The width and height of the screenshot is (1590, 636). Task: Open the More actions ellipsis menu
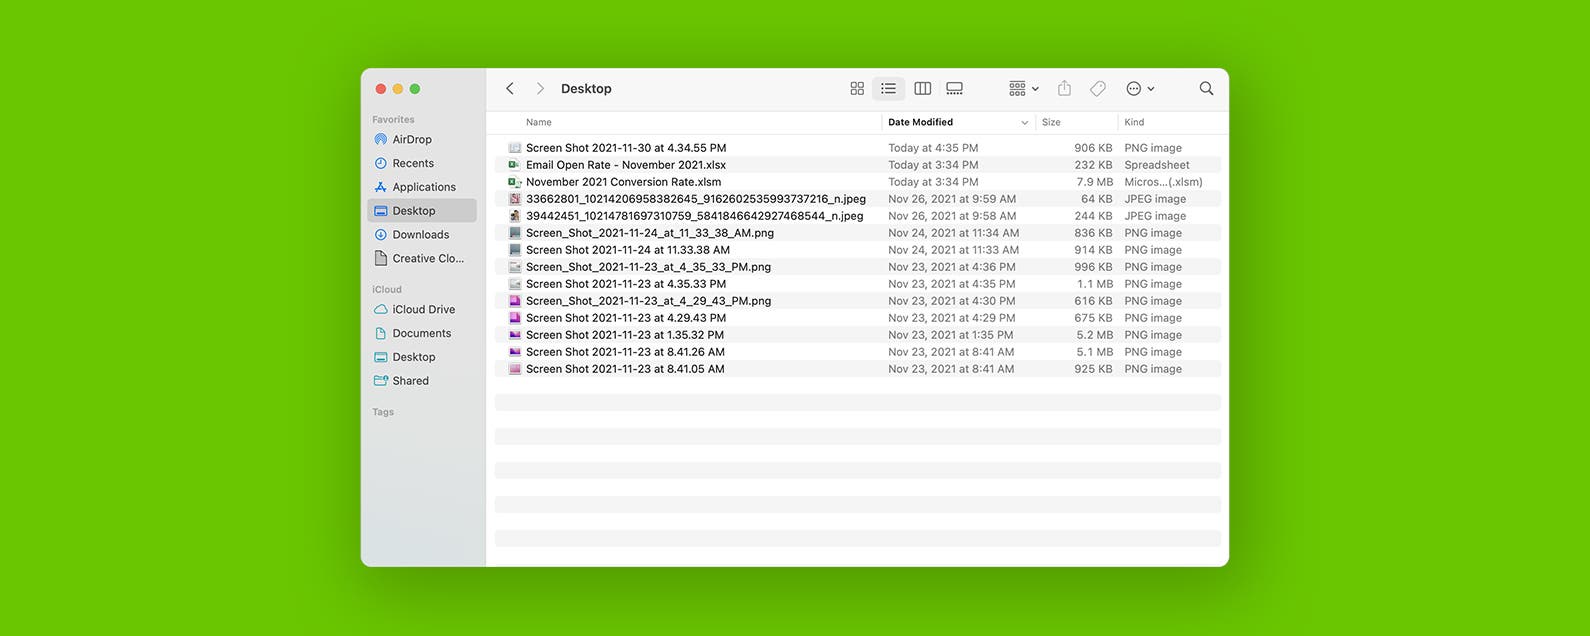tap(1140, 89)
